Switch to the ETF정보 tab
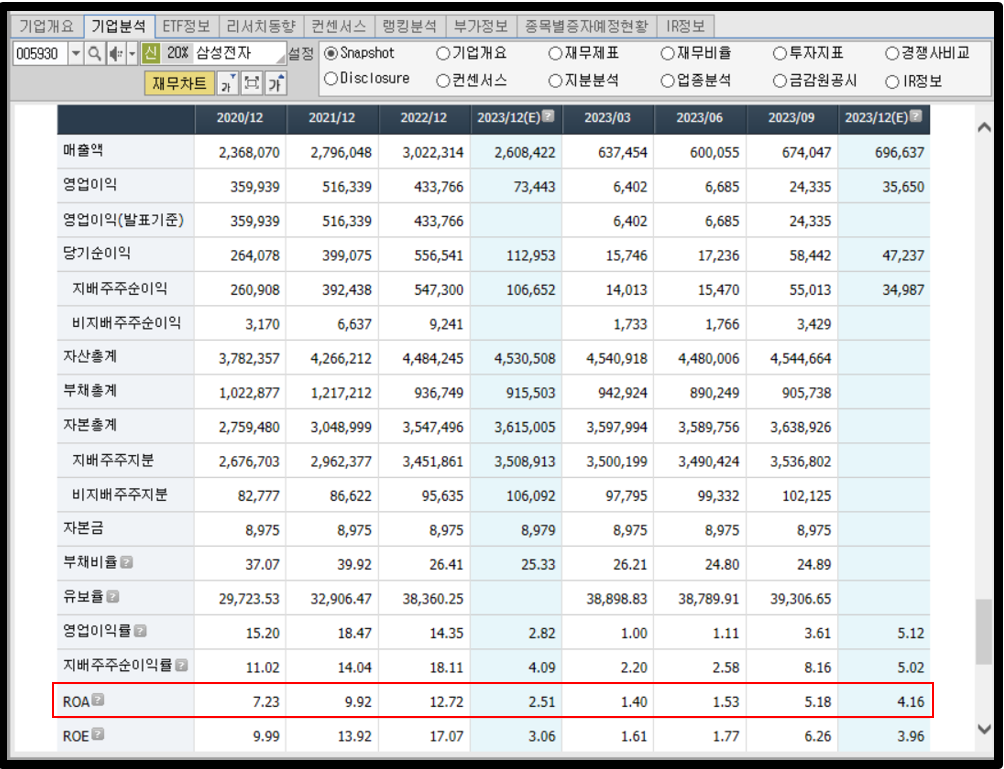Viewport: 1004px width, 769px height. [x=186, y=26]
